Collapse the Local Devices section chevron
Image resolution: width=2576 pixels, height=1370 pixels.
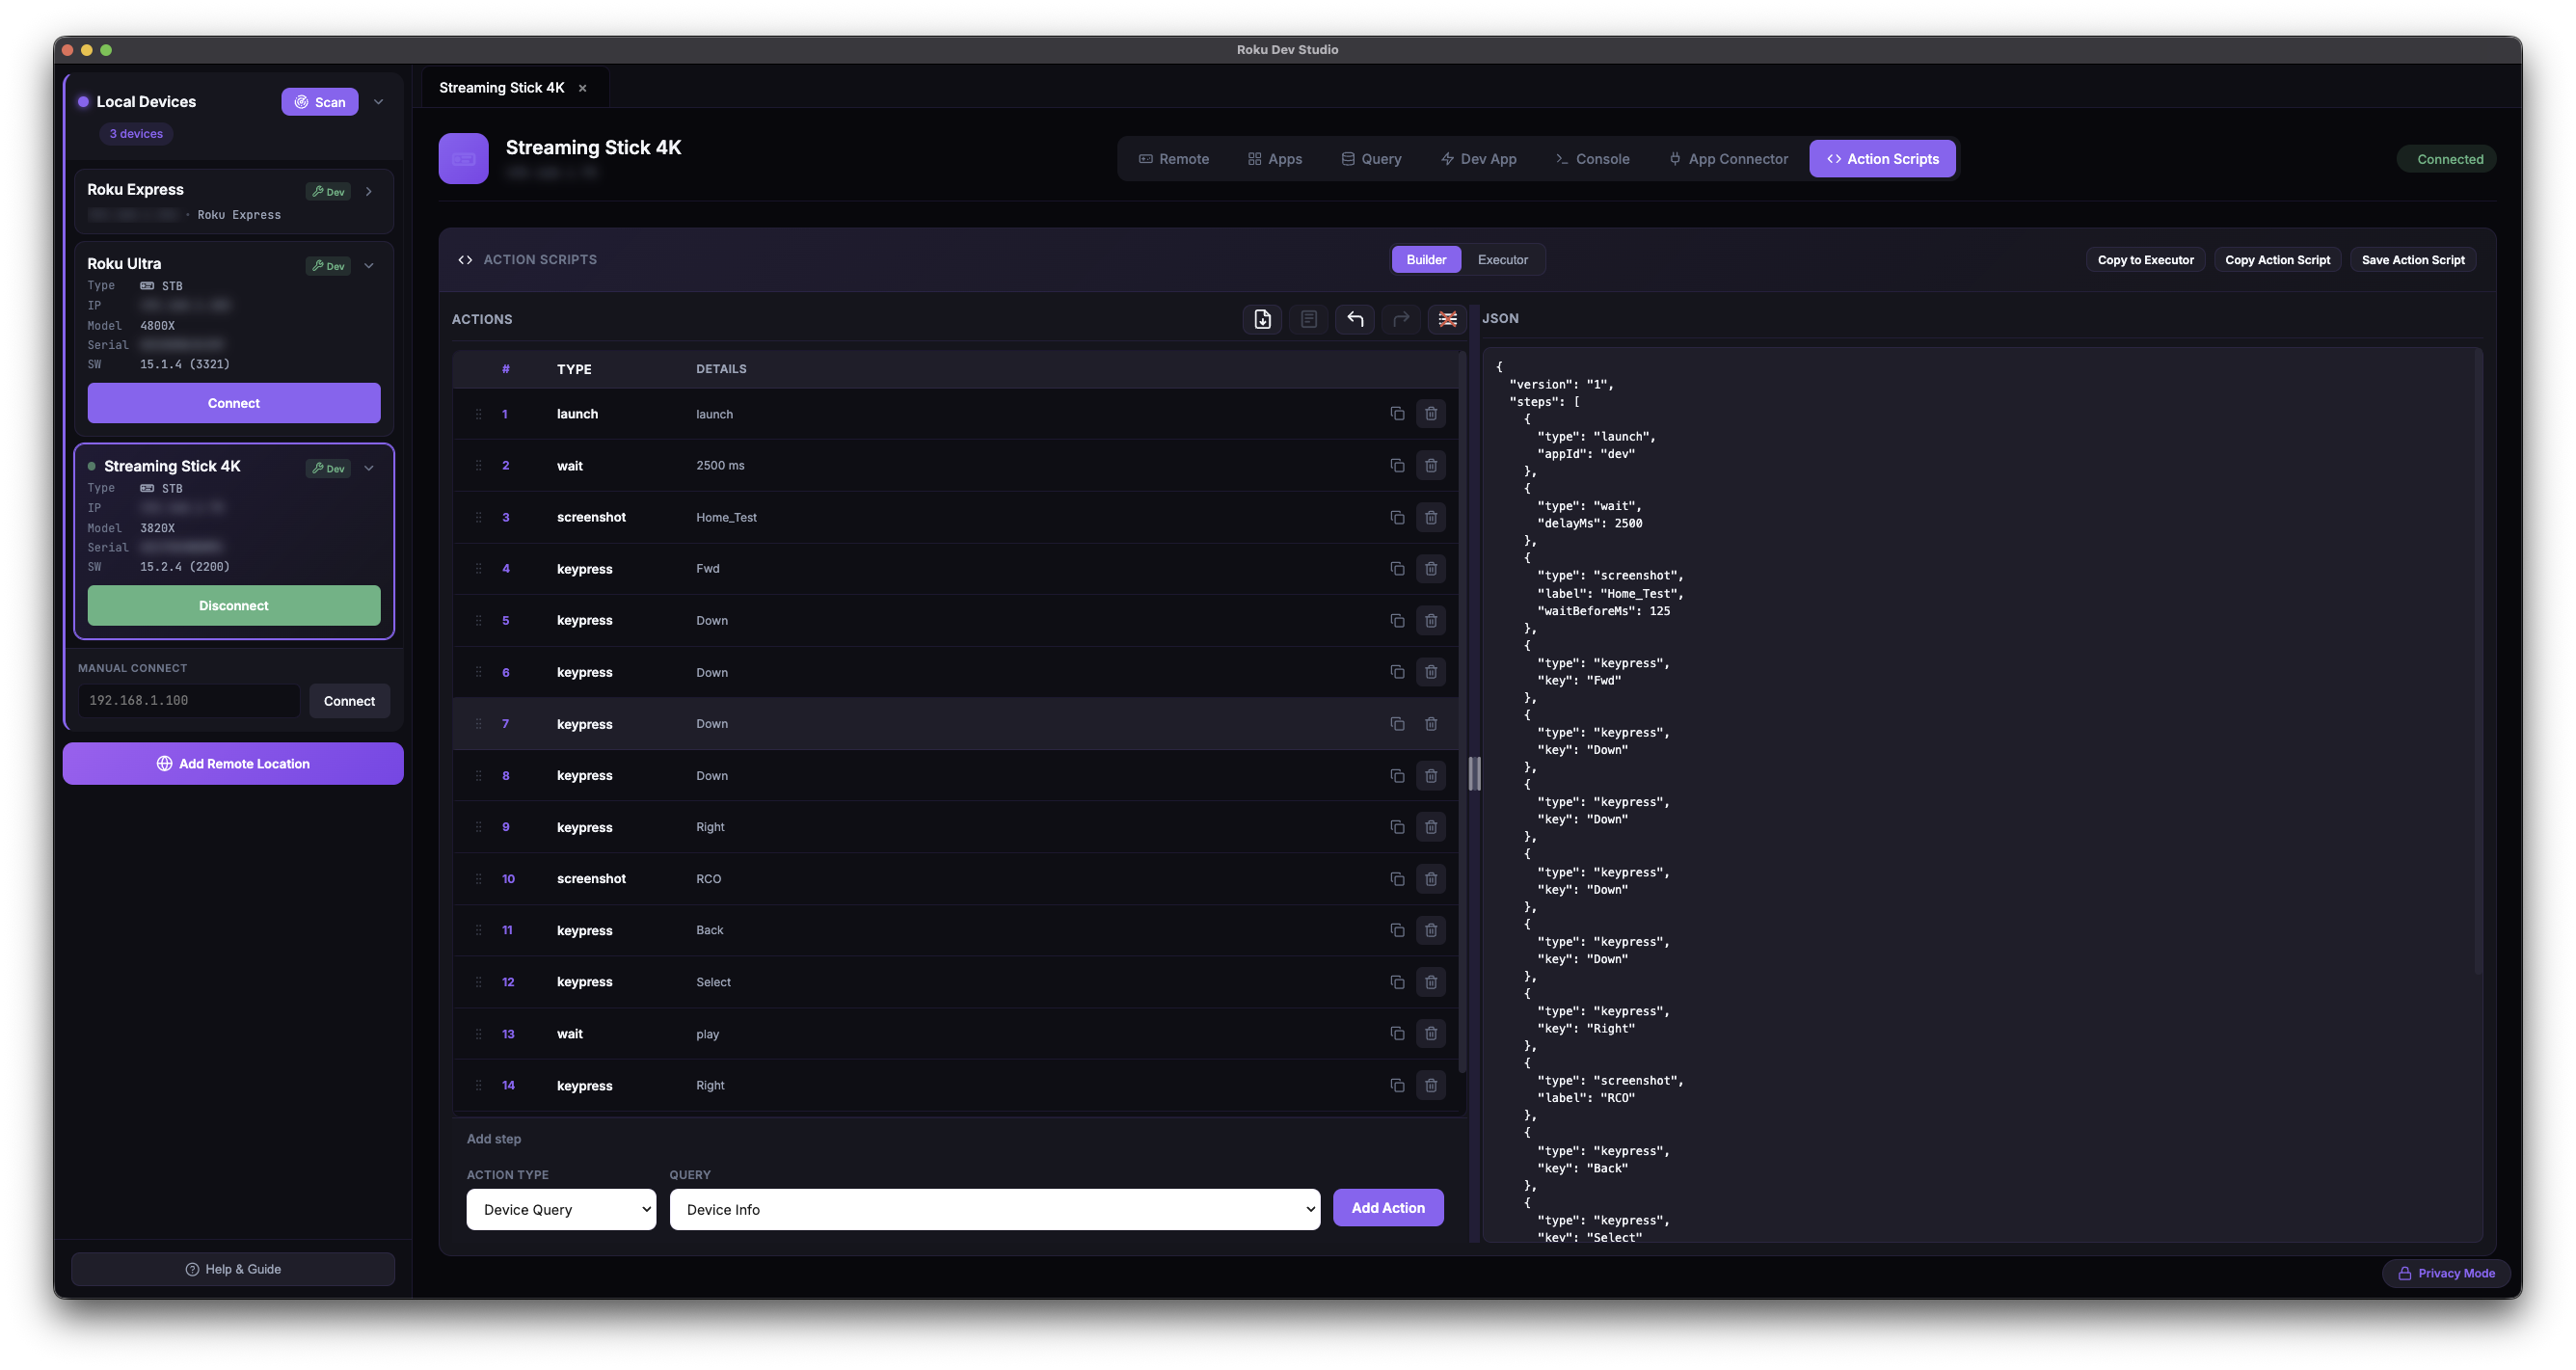click(378, 102)
